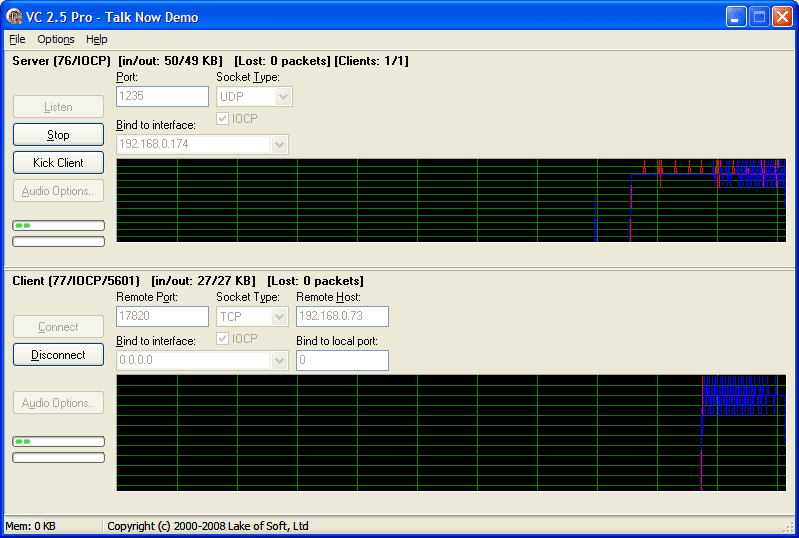The image size is (799, 538).
Task: Toggle the server IOCP checkbox
Action: pos(222,119)
